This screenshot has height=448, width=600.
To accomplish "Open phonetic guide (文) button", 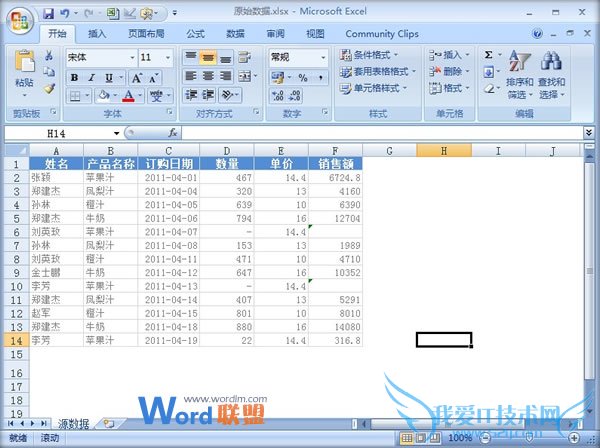I will tap(157, 96).
